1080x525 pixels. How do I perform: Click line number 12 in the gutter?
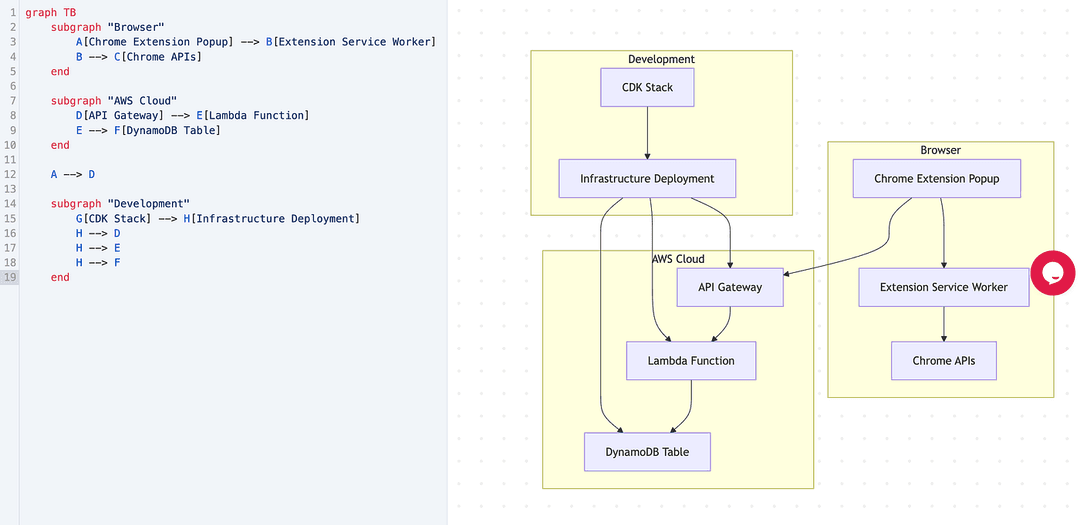11,174
